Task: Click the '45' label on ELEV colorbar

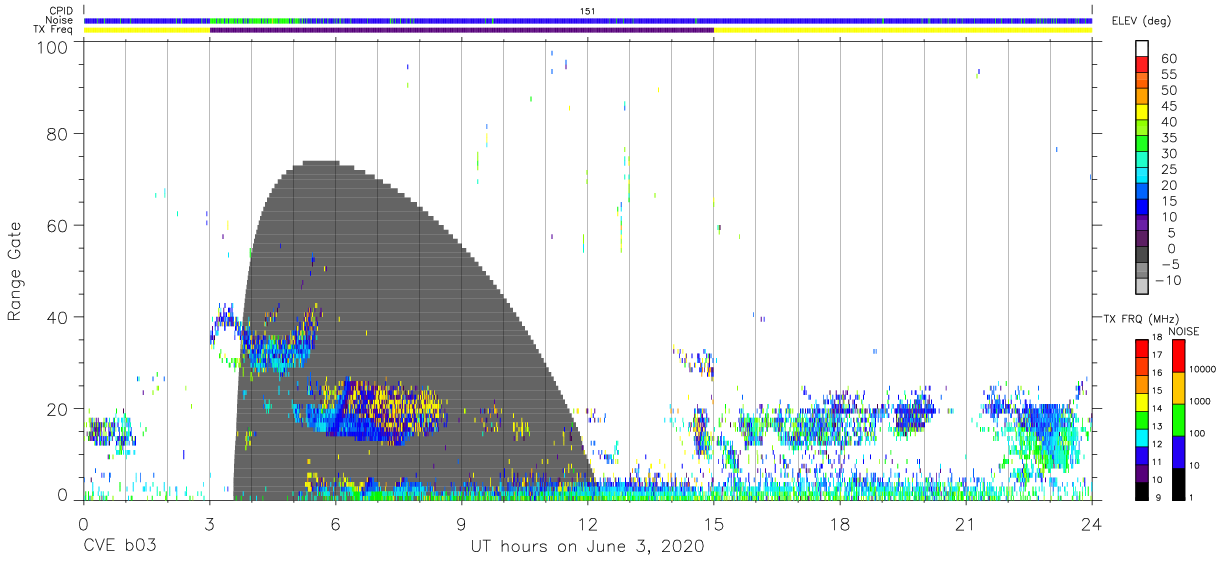Action: pos(1168,106)
